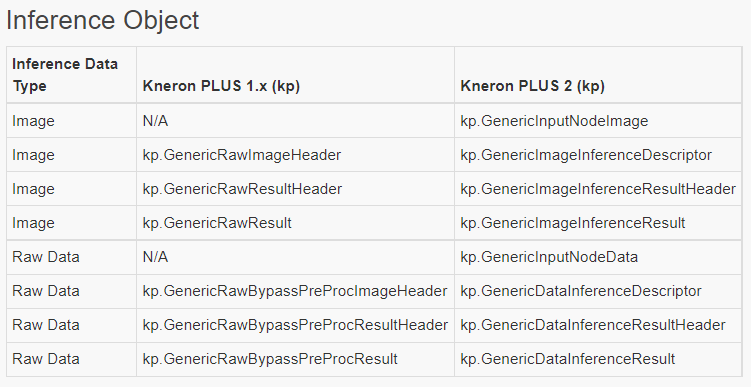751x387 pixels.
Task: Click kp.GenericRawImageHeader text
Action: click(x=242, y=155)
